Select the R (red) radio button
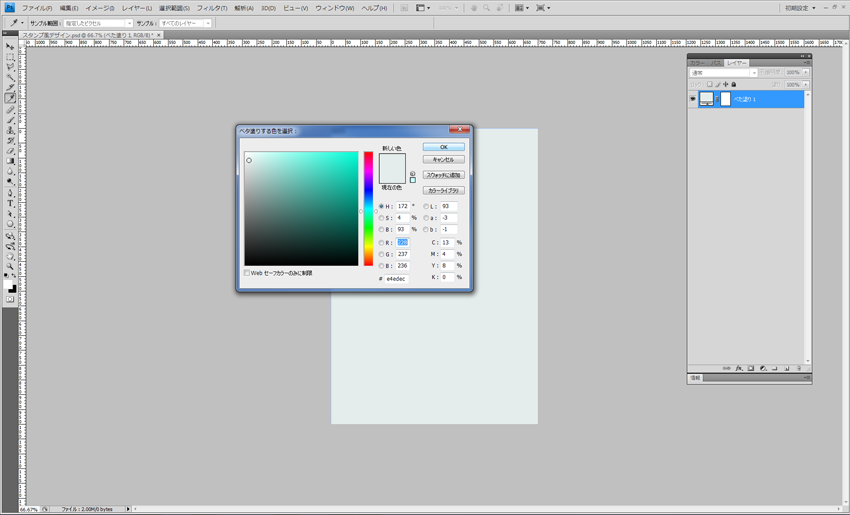850x515 pixels. click(381, 243)
